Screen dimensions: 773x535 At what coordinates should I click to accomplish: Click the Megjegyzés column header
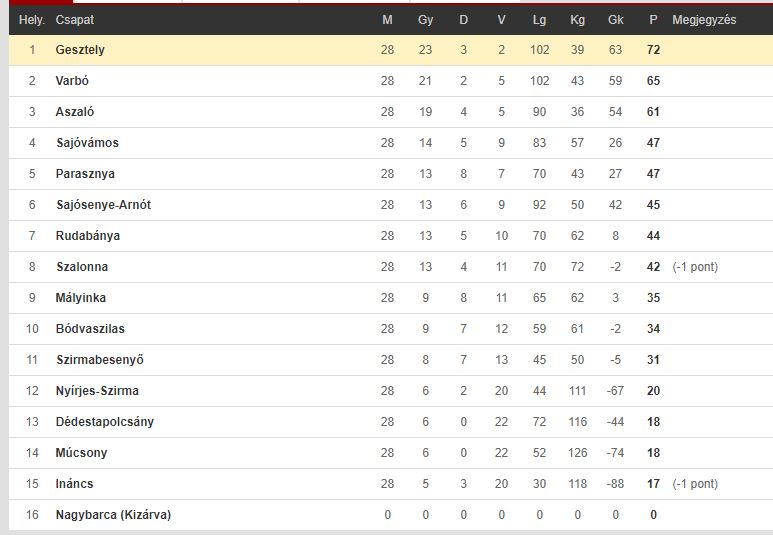click(x=704, y=20)
